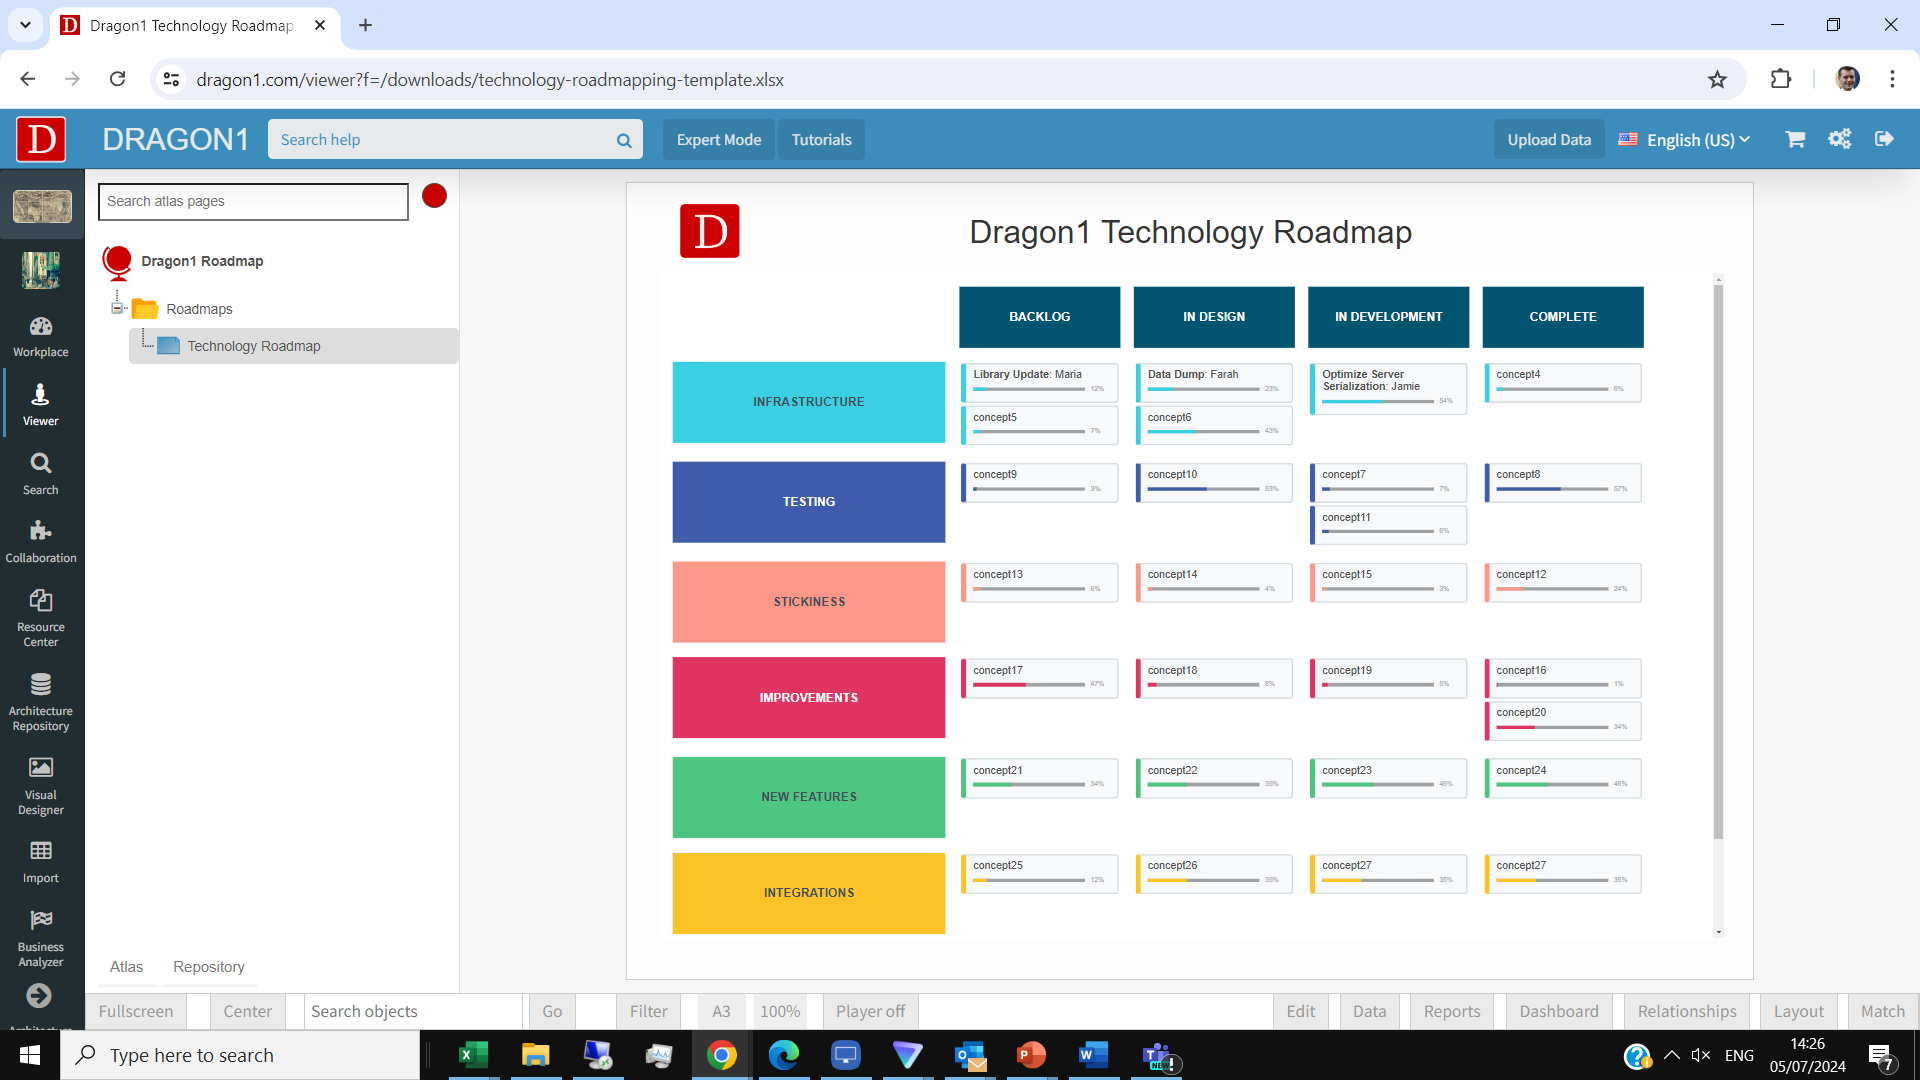
Task: Select the Roadmaps folder
Action: (x=199, y=309)
